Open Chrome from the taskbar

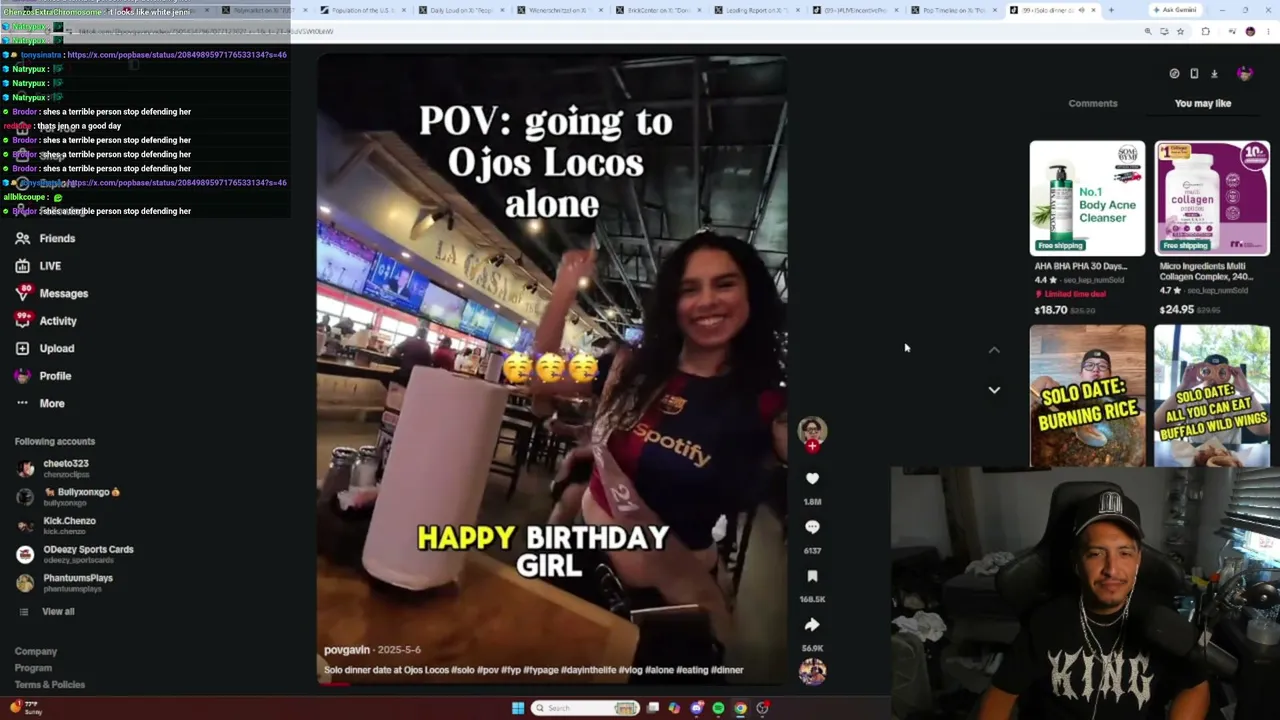click(740, 708)
